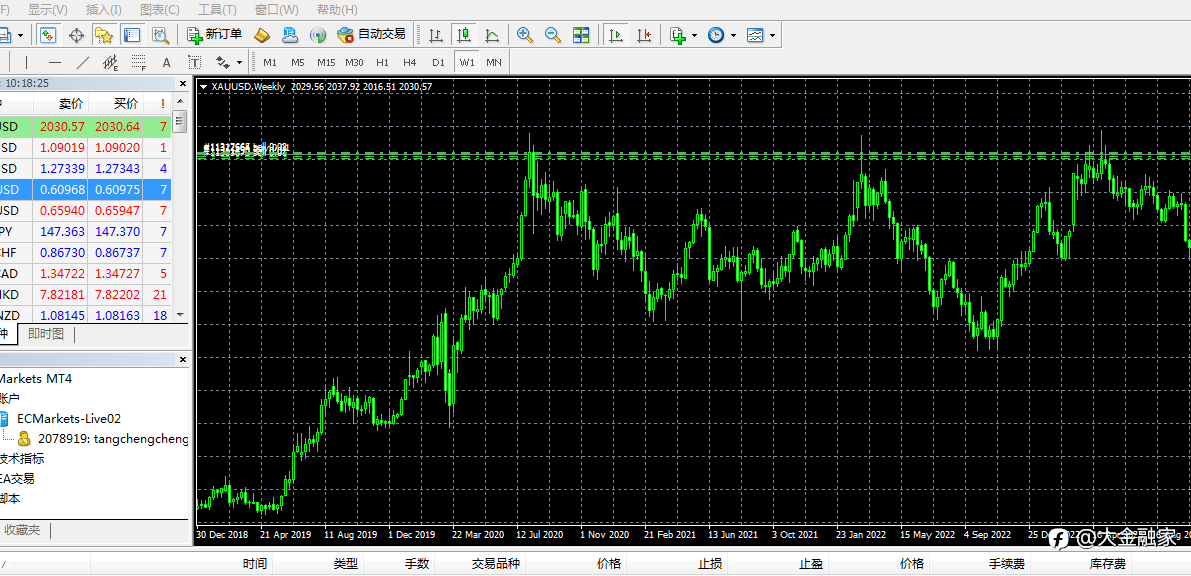1191x576 pixels.
Task: Select the trendline drawing tool
Action: pos(83,62)
